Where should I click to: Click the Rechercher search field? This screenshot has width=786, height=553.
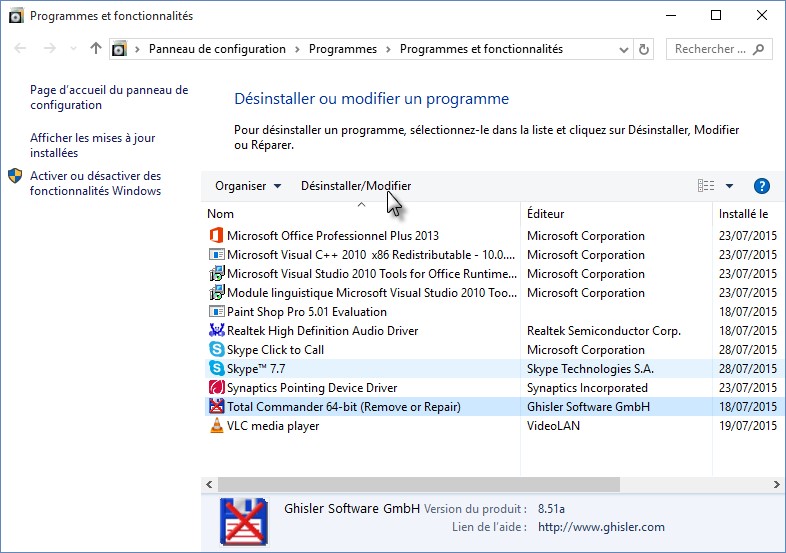pyautogui.click(x=710, y=49)
